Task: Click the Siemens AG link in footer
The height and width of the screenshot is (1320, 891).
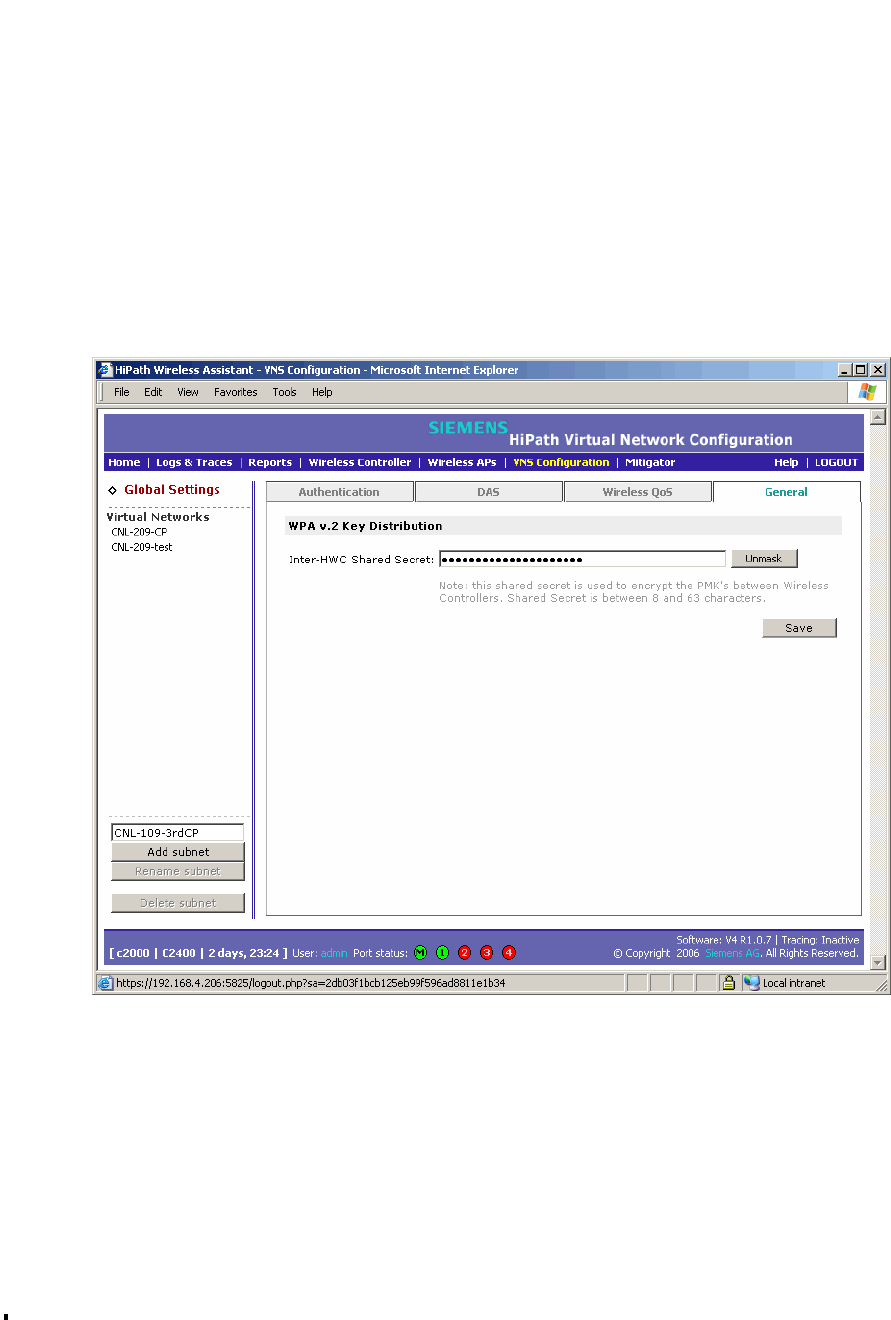Action: pyautogui.click(x=733, y=953)
